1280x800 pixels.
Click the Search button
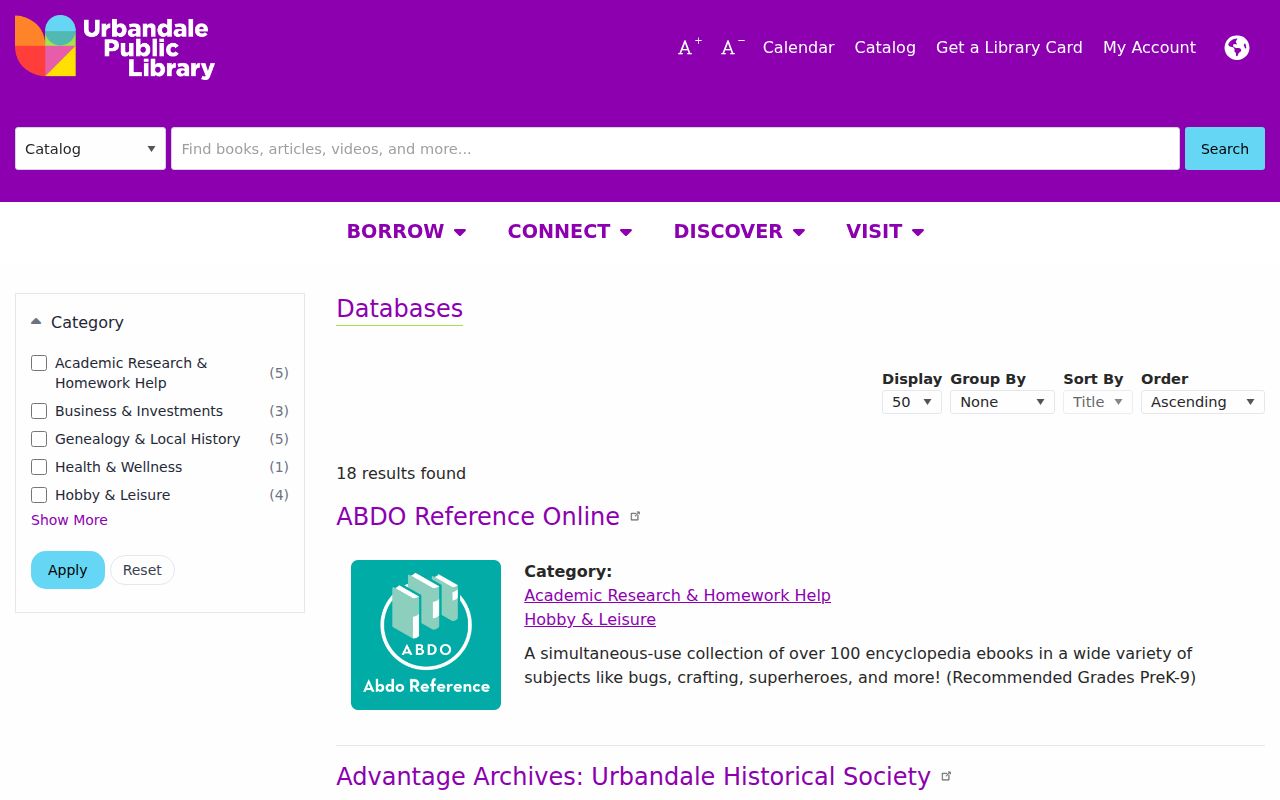click(x=1225, y=149)
